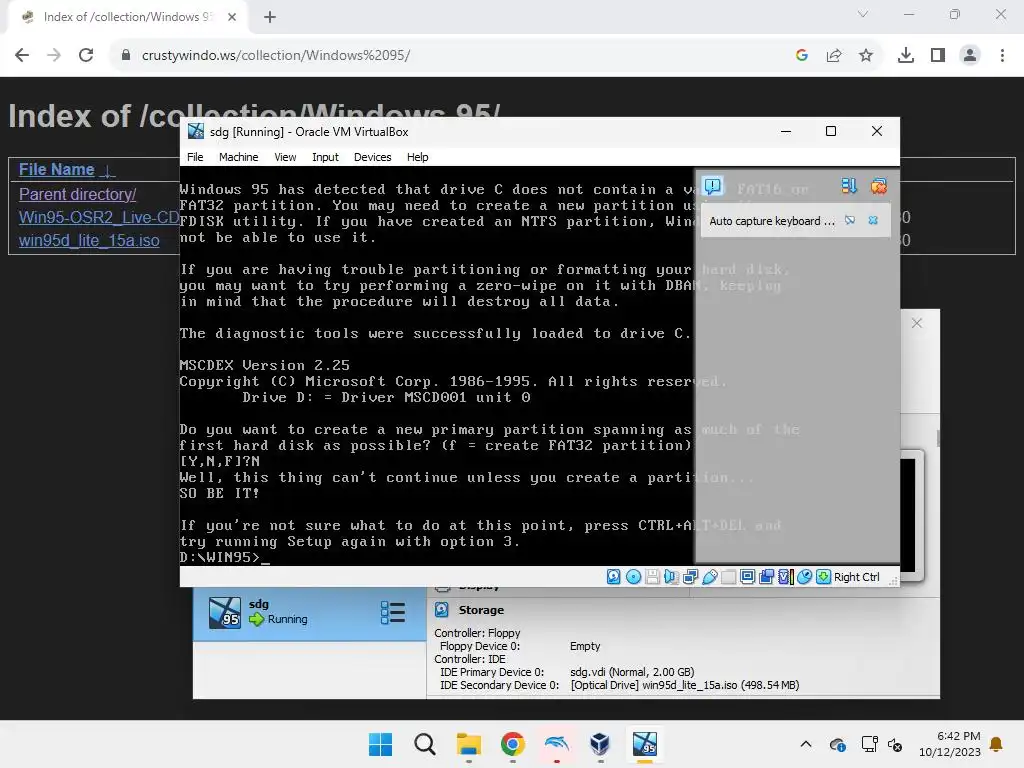Image resolution: width=1024 pixels, height=768 pixels.
Task: Open the Input menu in VM window
Action: [325, 157]
